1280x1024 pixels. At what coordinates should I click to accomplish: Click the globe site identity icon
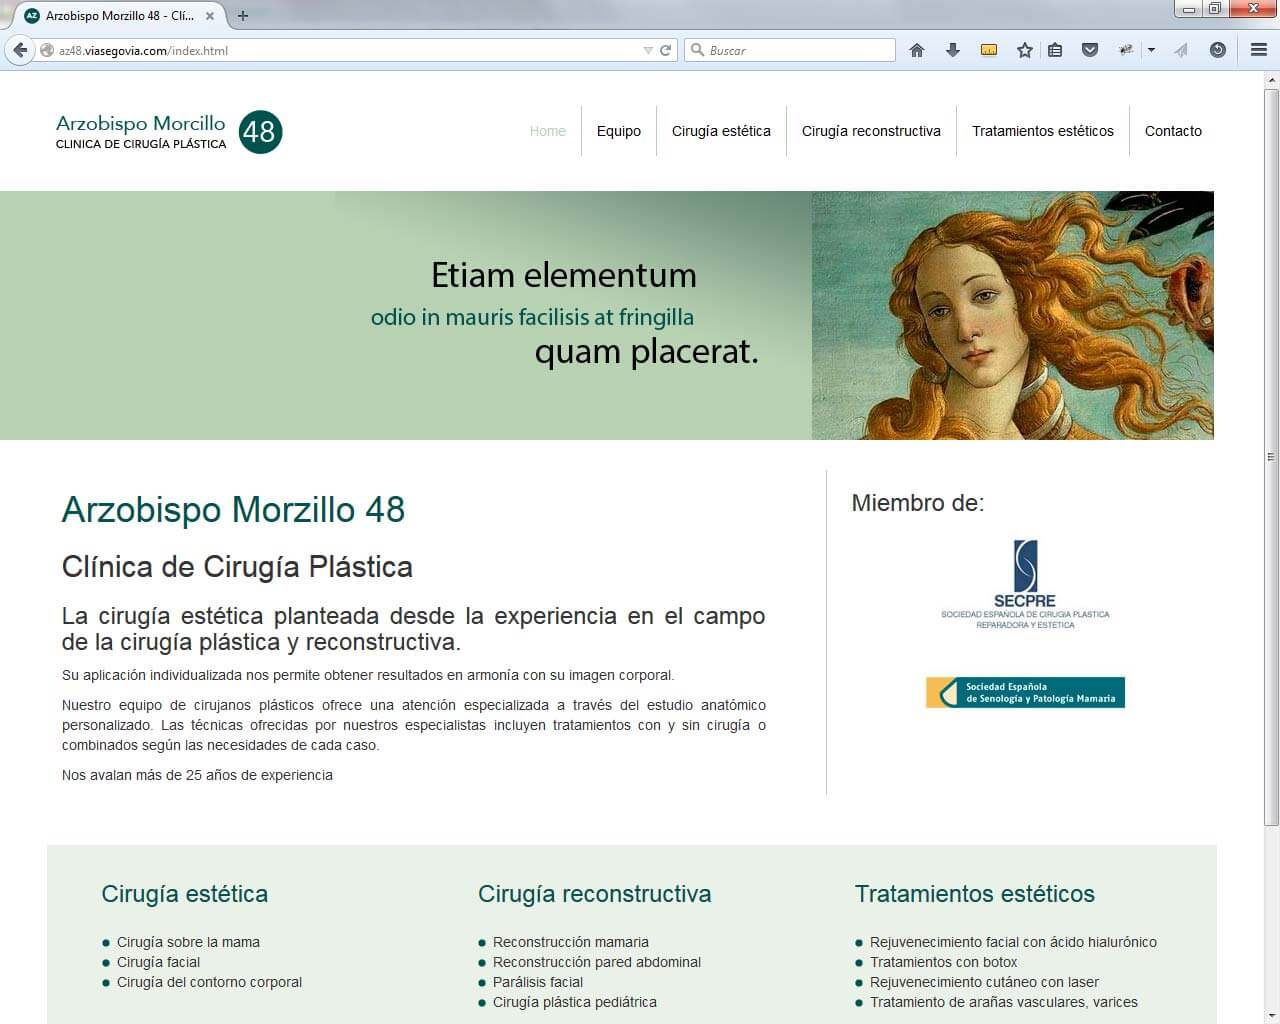coord(47,50)
